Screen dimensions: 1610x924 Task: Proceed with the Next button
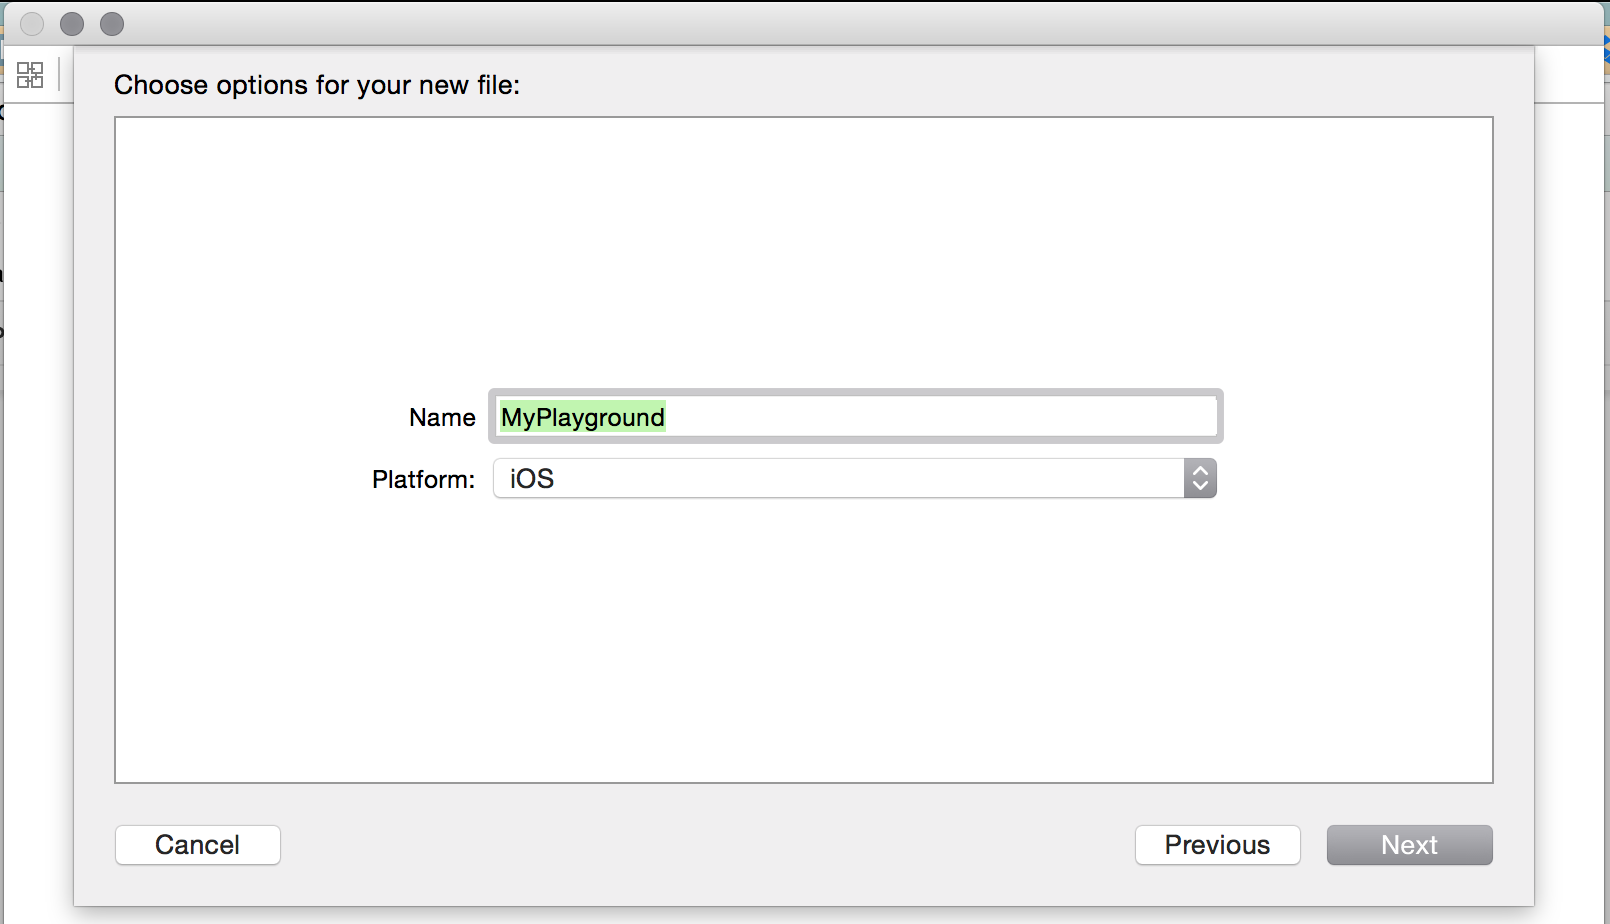click(x=1409, y=845)
